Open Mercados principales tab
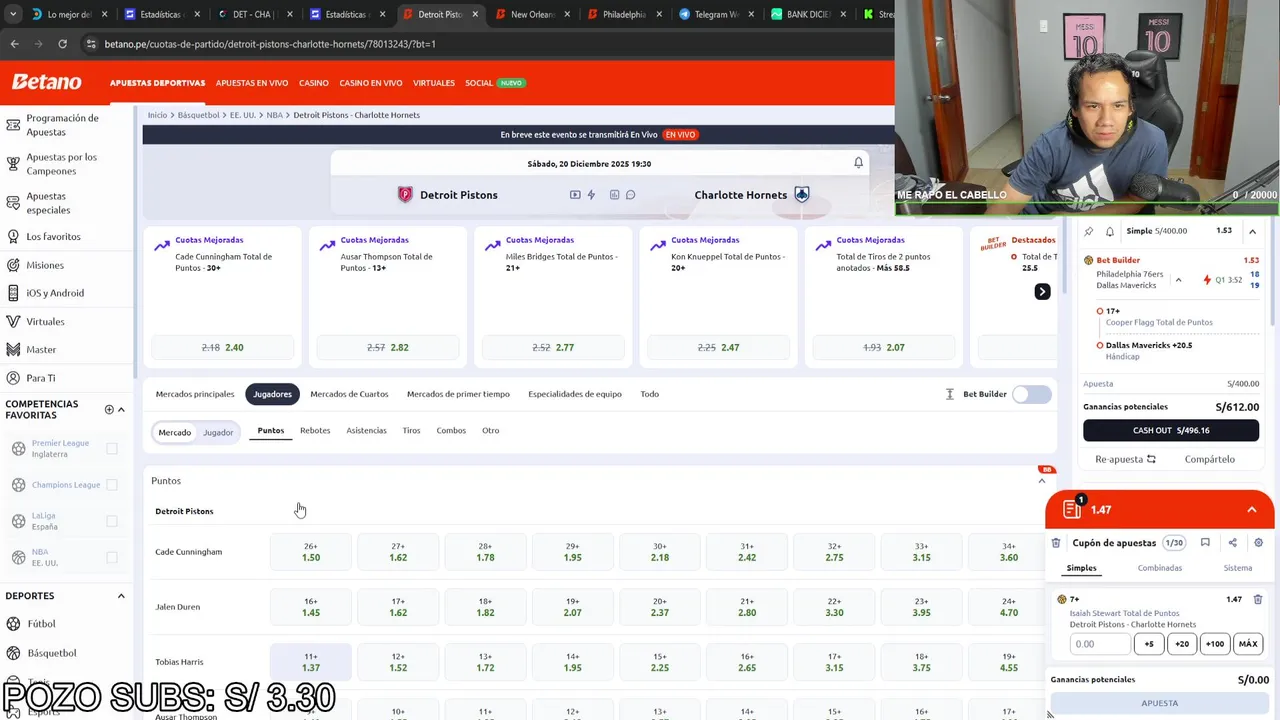The image size is (1280, 720). [x=195, y=394]
